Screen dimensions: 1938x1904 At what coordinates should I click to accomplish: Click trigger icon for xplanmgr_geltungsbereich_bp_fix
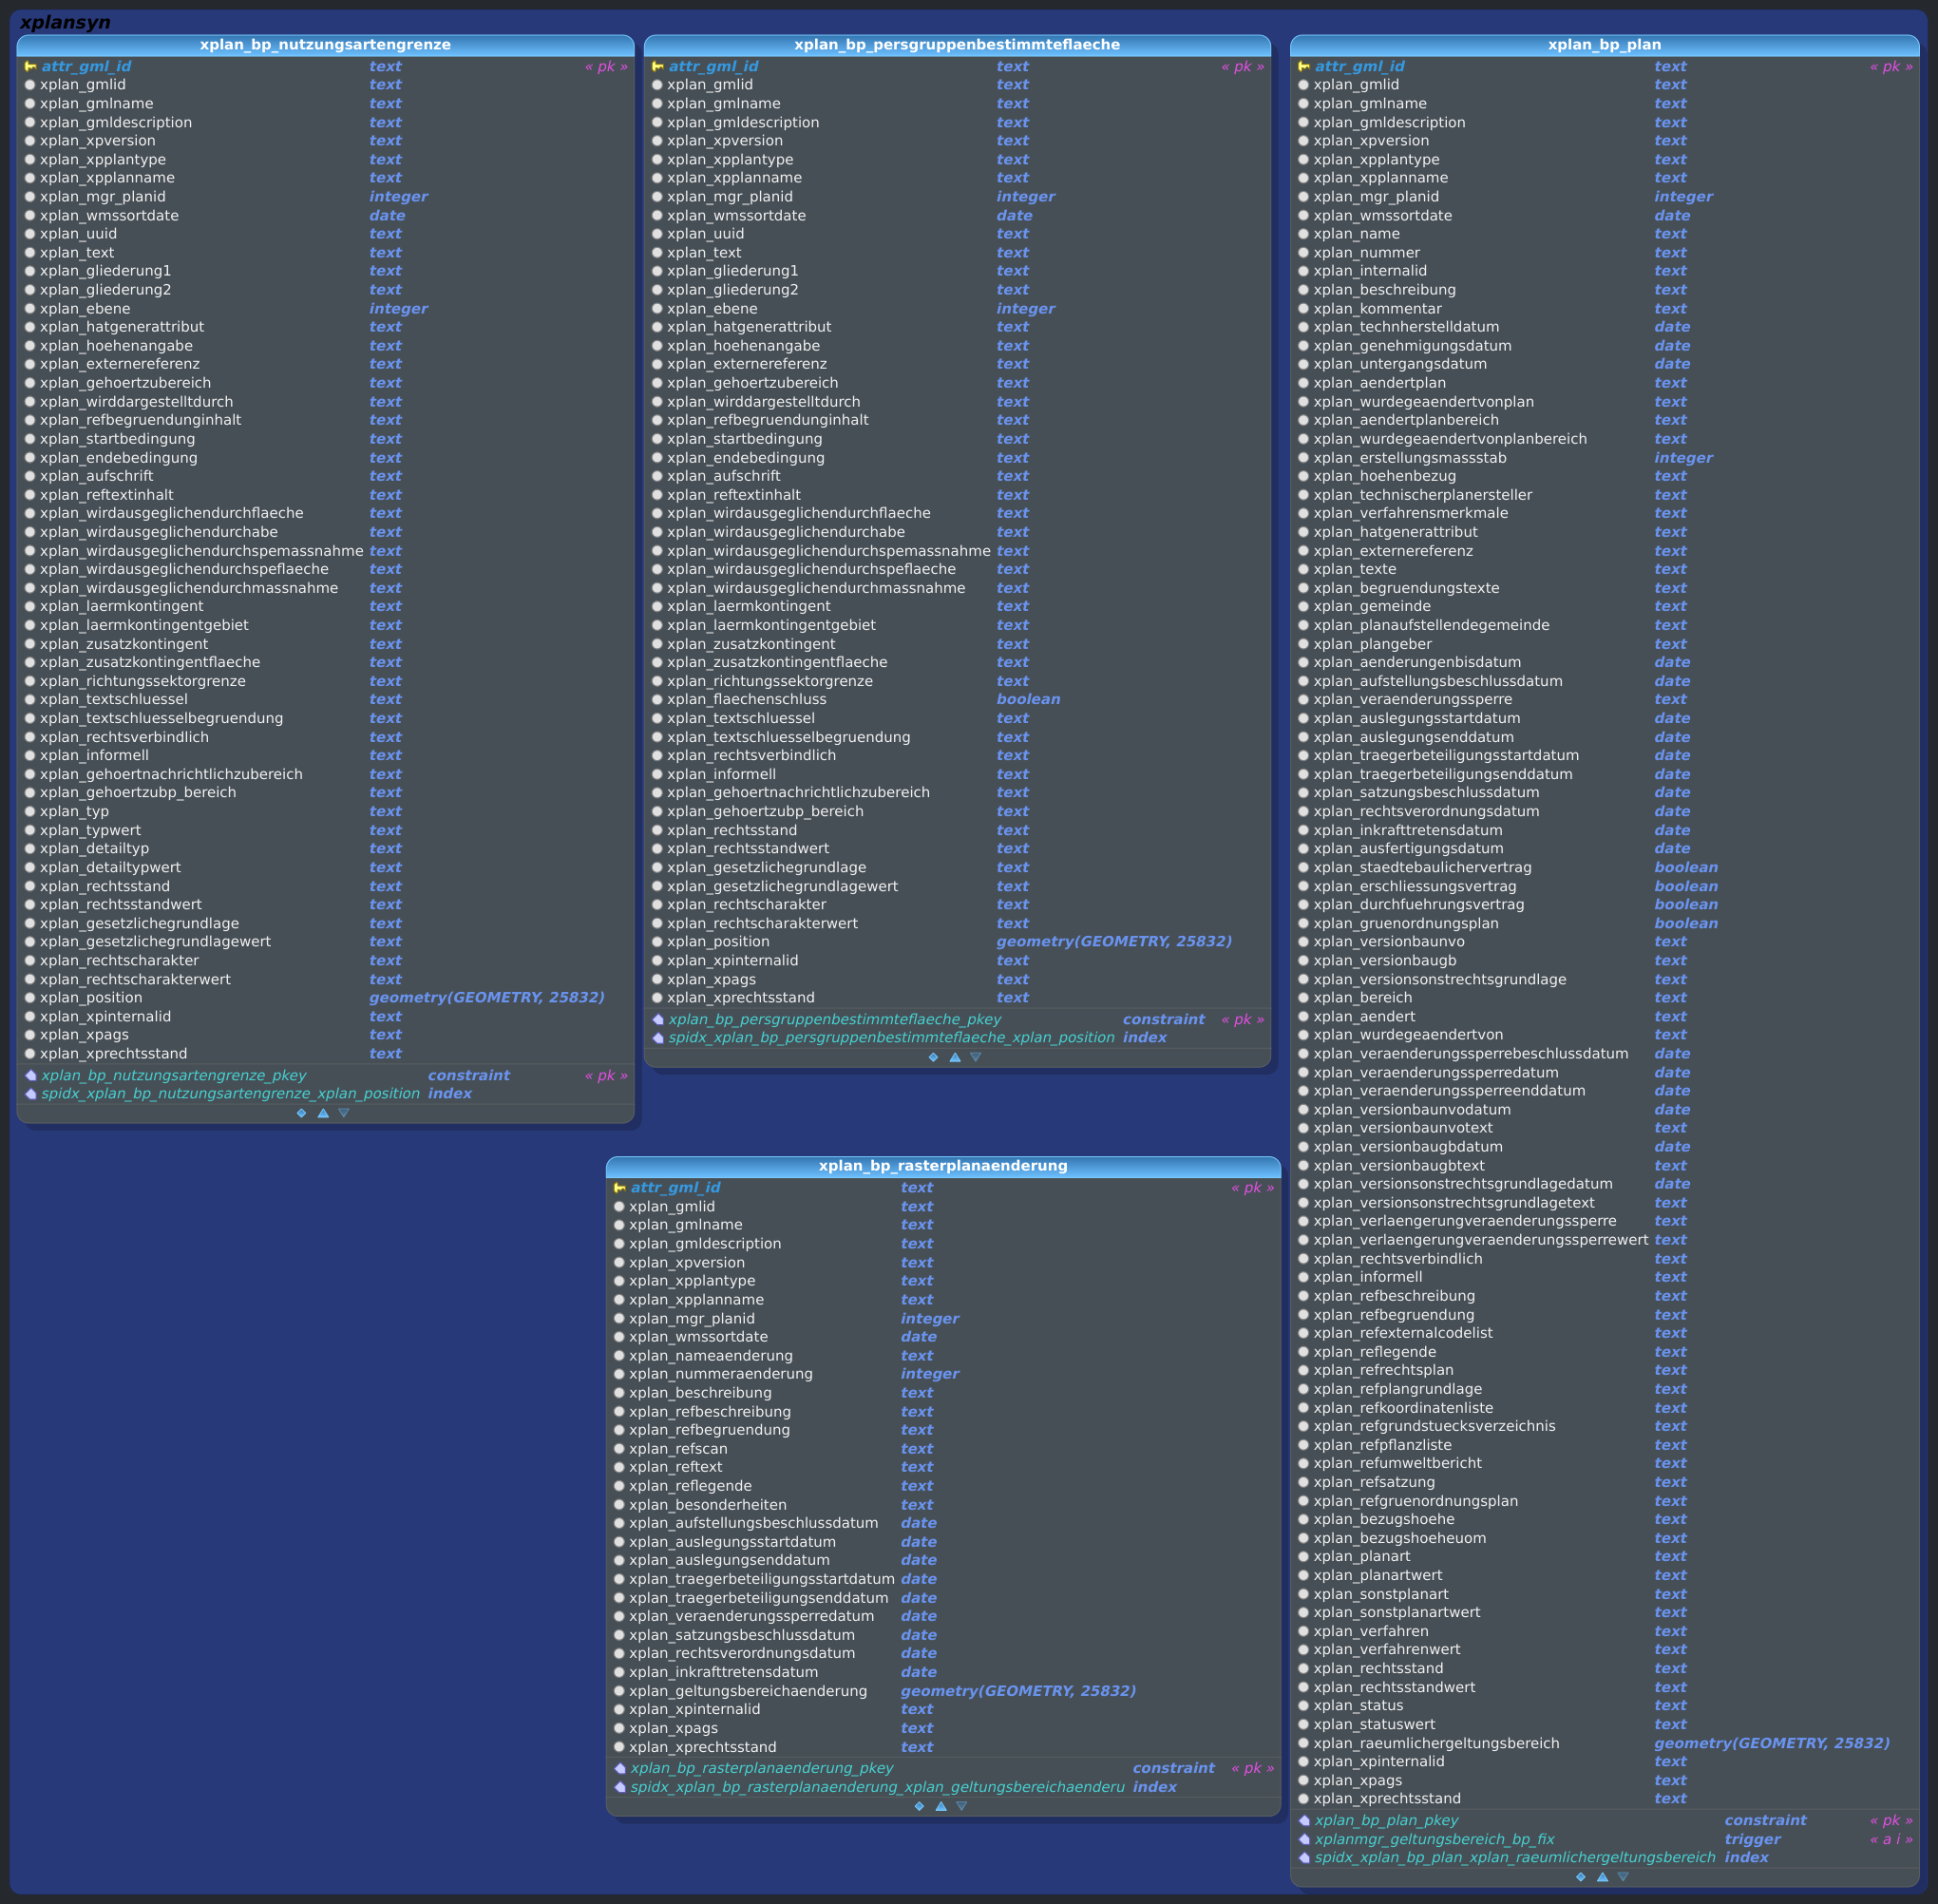coord(1304,1839)
